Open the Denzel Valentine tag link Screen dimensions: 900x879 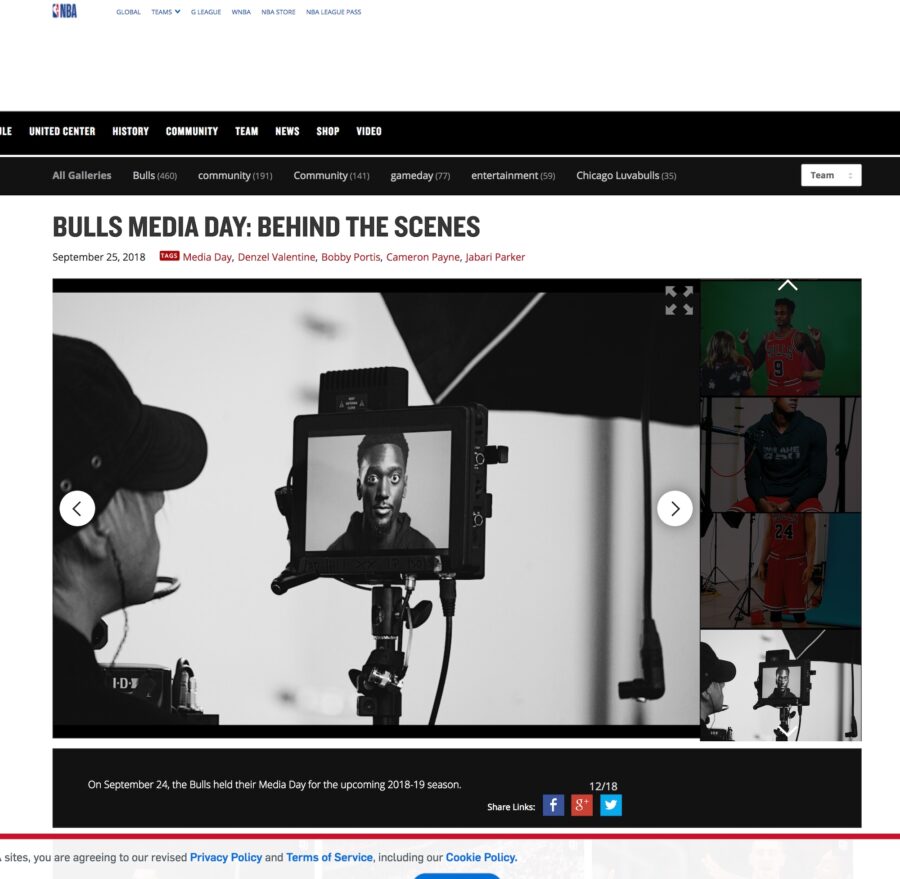click(276, 257)
